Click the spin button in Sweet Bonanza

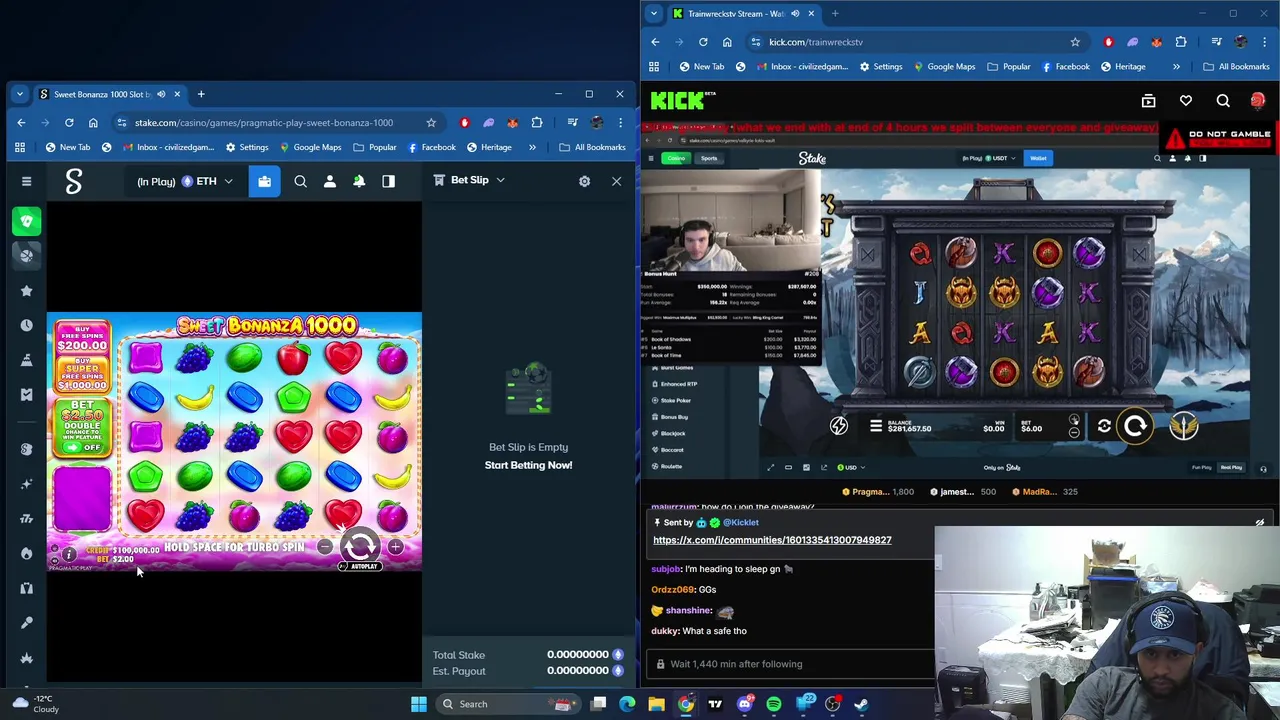click(x=360, y=546)
